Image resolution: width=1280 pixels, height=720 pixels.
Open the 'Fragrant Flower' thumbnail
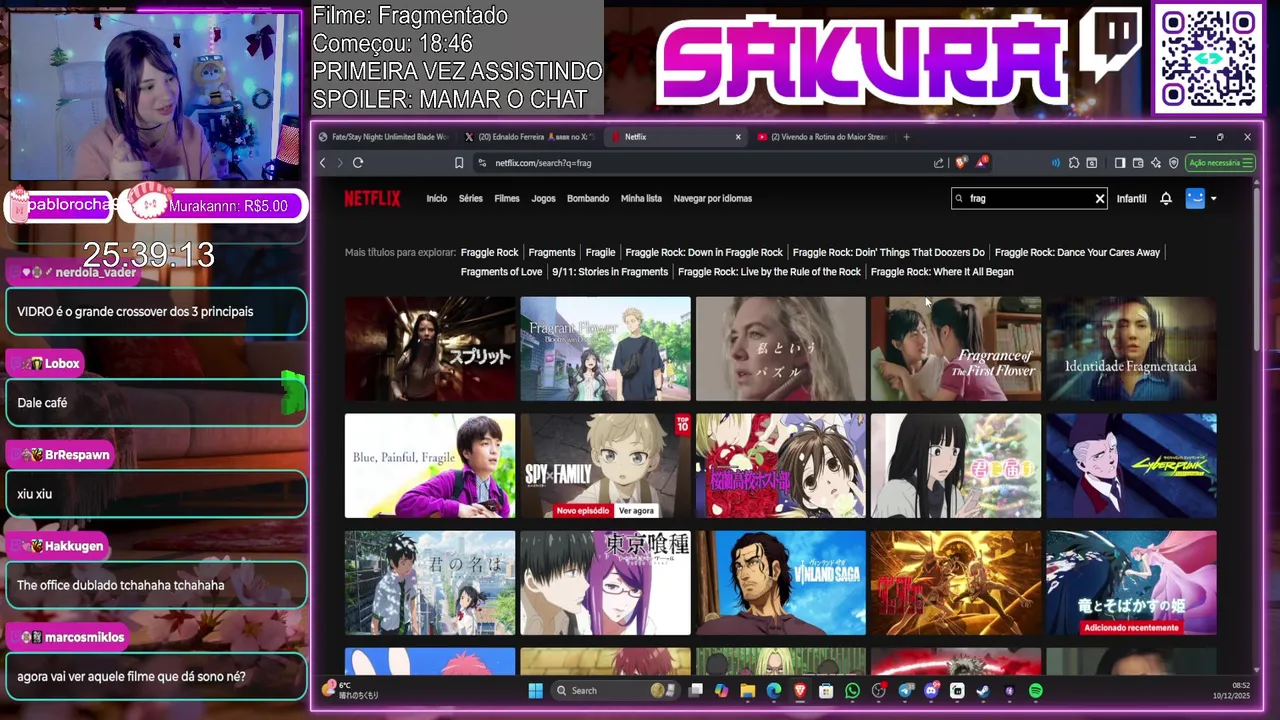click(x=605, y=348)
